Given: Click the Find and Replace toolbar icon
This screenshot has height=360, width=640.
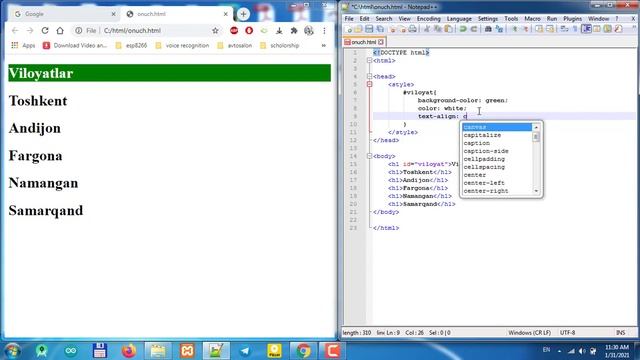Looking at the screenshot, I should click(x=499, y=29).
